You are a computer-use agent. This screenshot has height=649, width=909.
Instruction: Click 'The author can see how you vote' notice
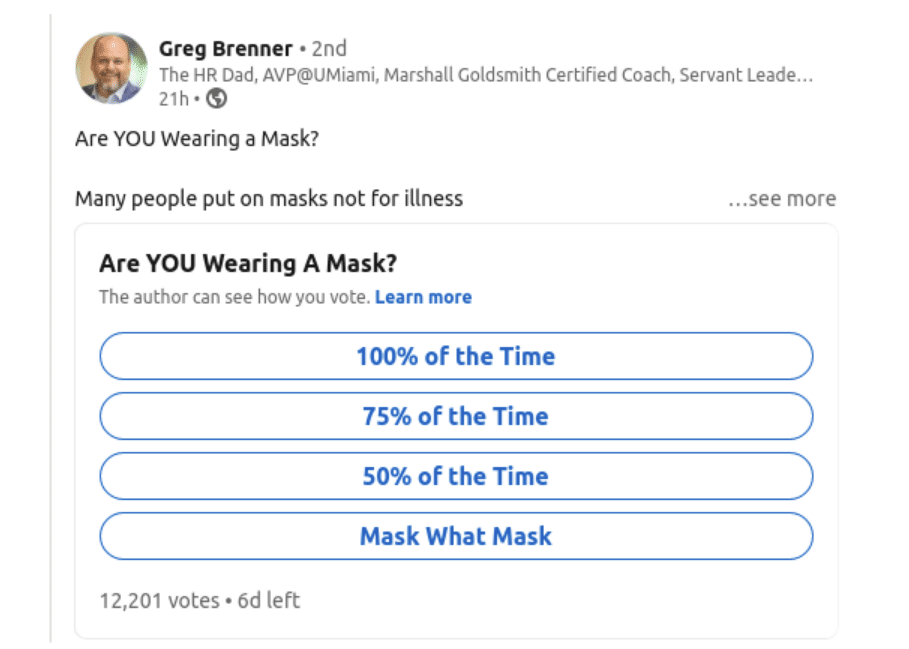tap(235, 297)
